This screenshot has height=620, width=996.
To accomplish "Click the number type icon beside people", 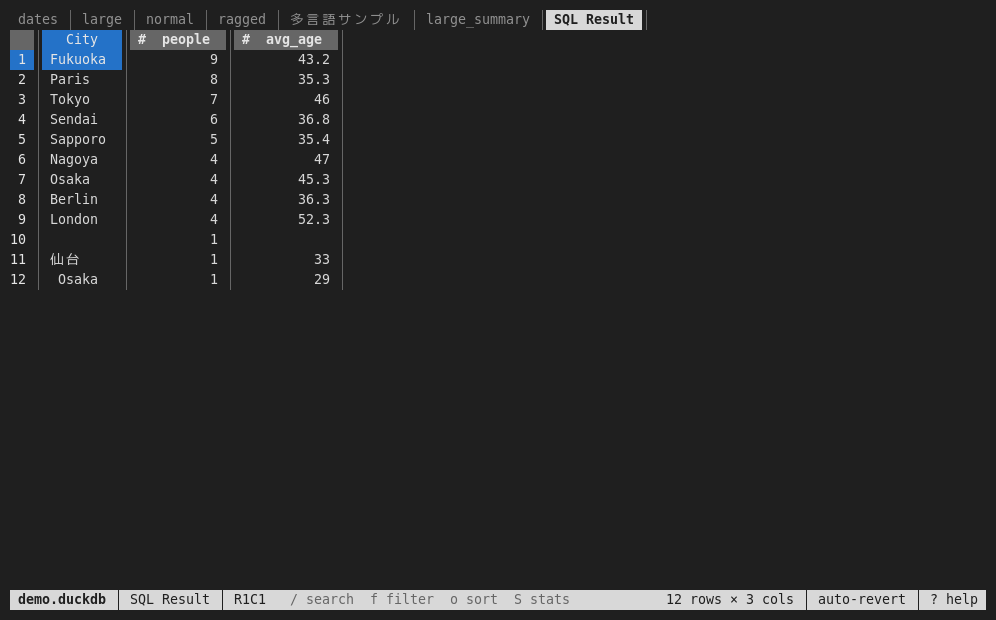I will pos(142,39).
